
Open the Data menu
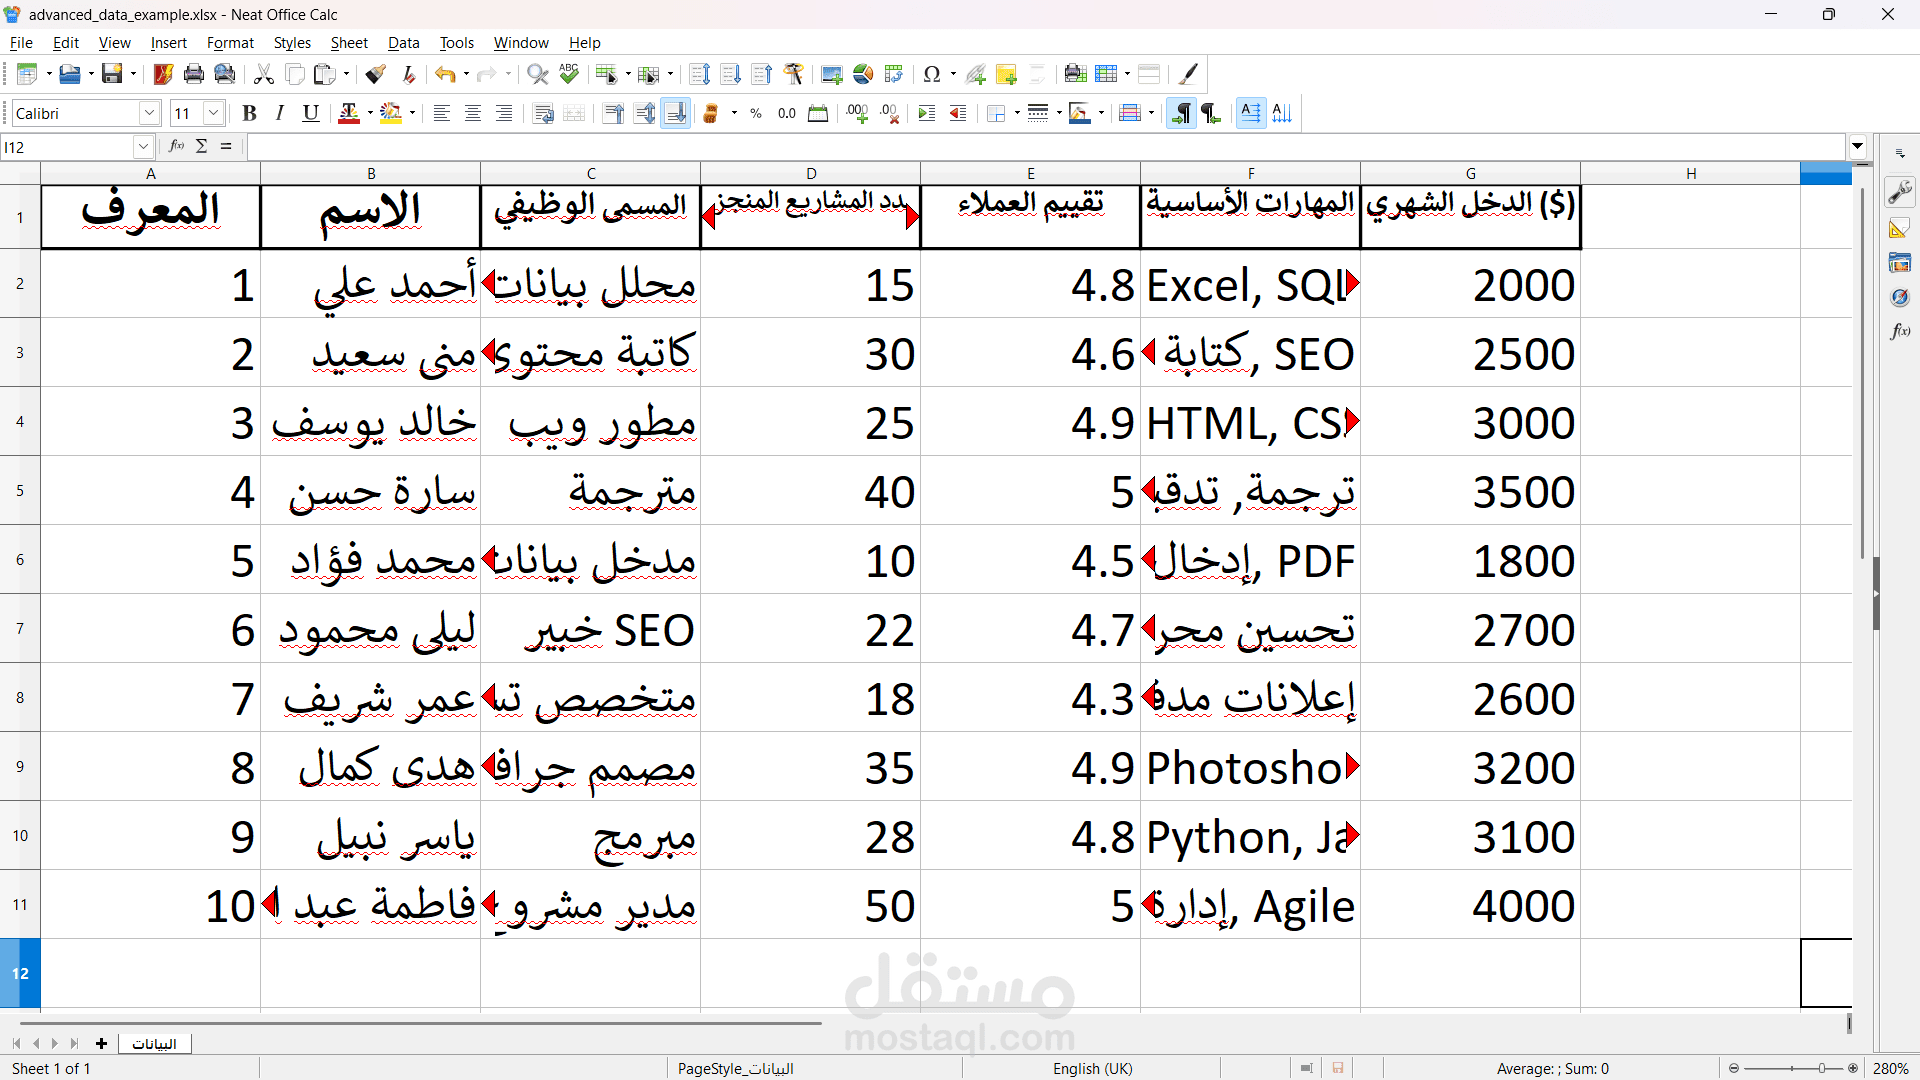tap(403, 42)
